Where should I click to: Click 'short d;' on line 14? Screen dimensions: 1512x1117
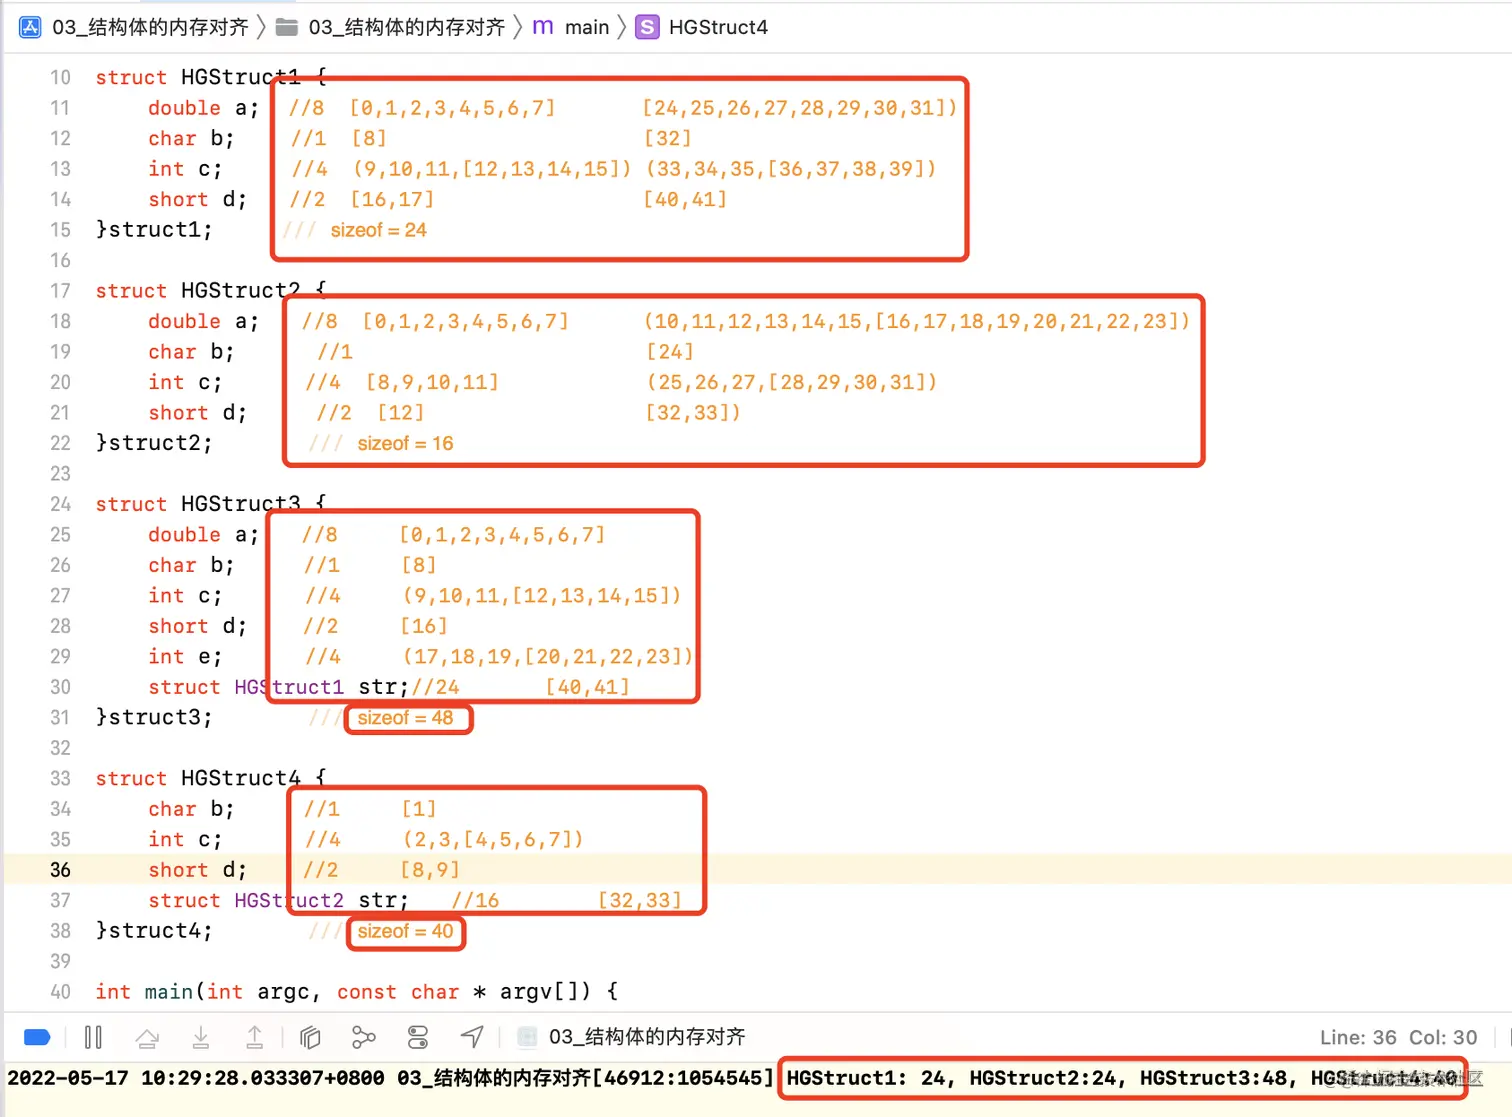[x=197, y=199]
